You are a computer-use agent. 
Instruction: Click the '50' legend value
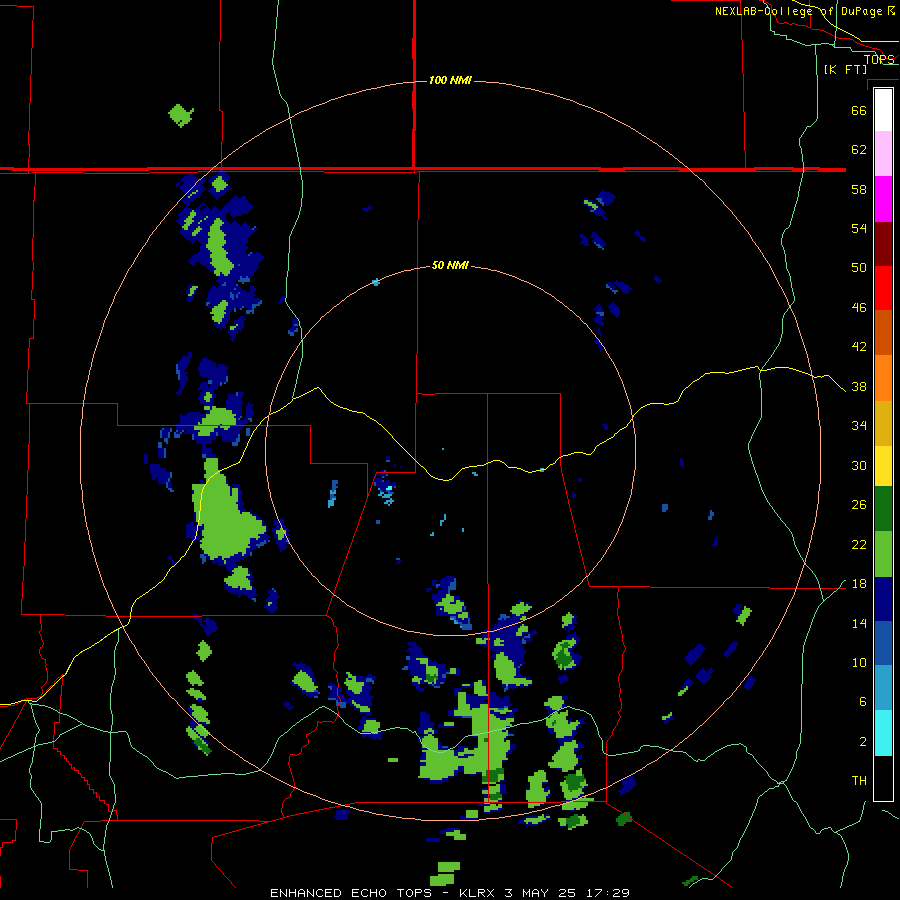859,268
